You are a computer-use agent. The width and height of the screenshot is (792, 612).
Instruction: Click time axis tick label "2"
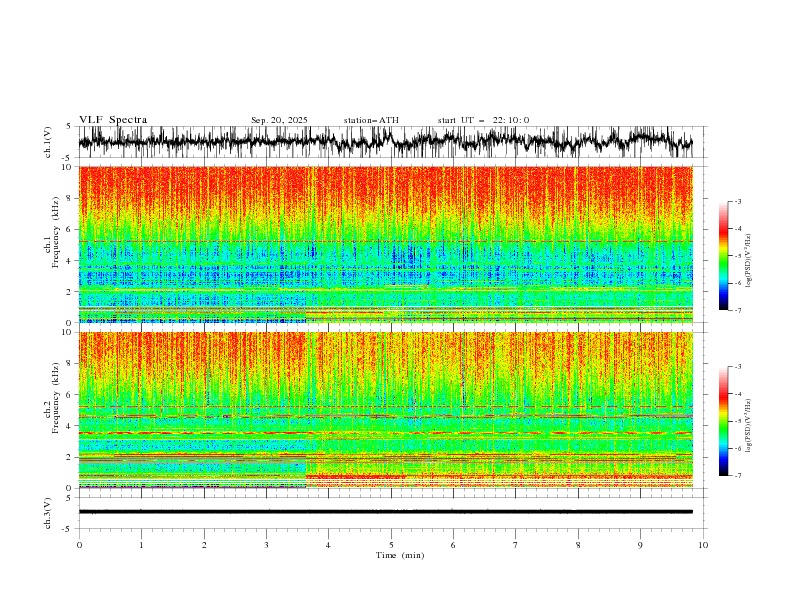click(x=204, y=545)
